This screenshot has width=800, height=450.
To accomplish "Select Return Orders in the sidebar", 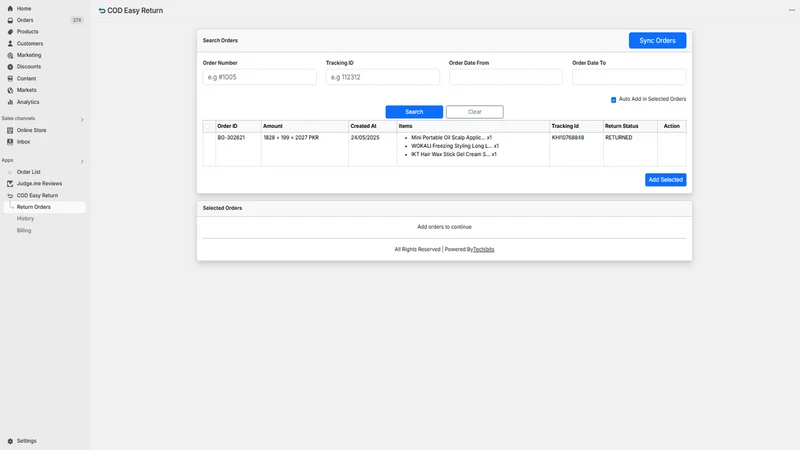I will click(44, 207).
